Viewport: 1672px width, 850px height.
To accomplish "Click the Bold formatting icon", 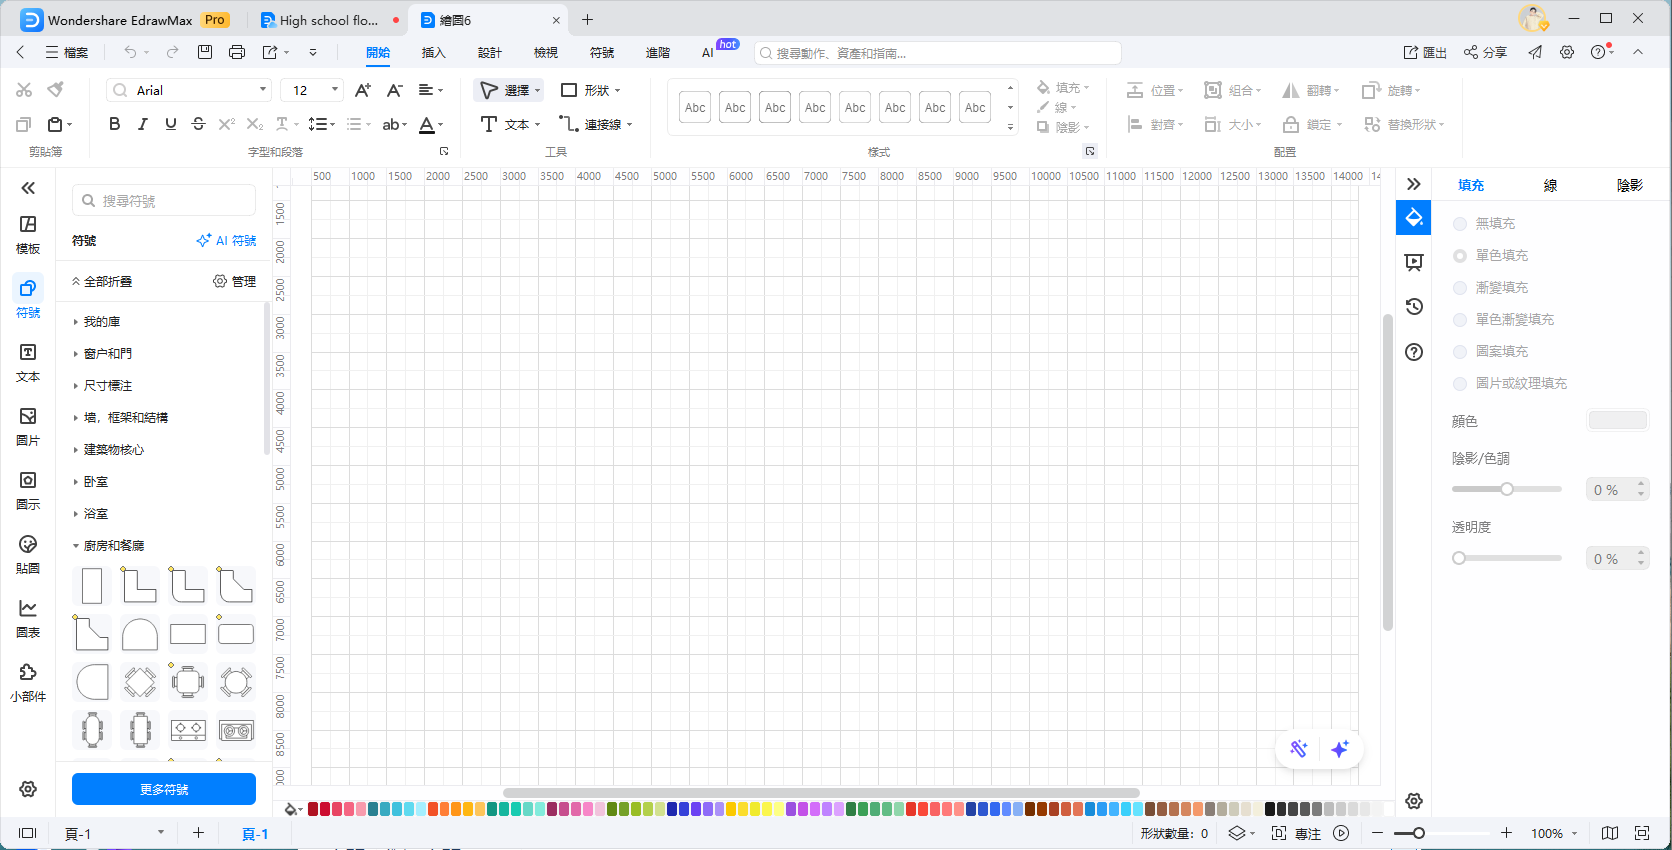I will [114, 124].
